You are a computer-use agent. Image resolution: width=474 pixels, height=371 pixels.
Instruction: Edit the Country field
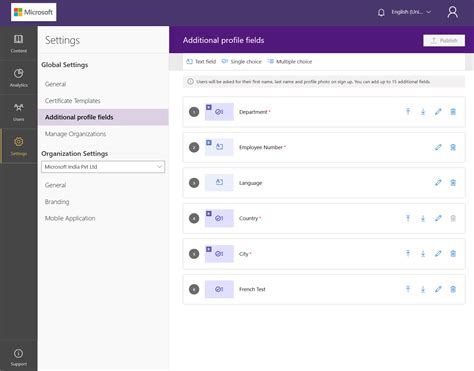438,218
